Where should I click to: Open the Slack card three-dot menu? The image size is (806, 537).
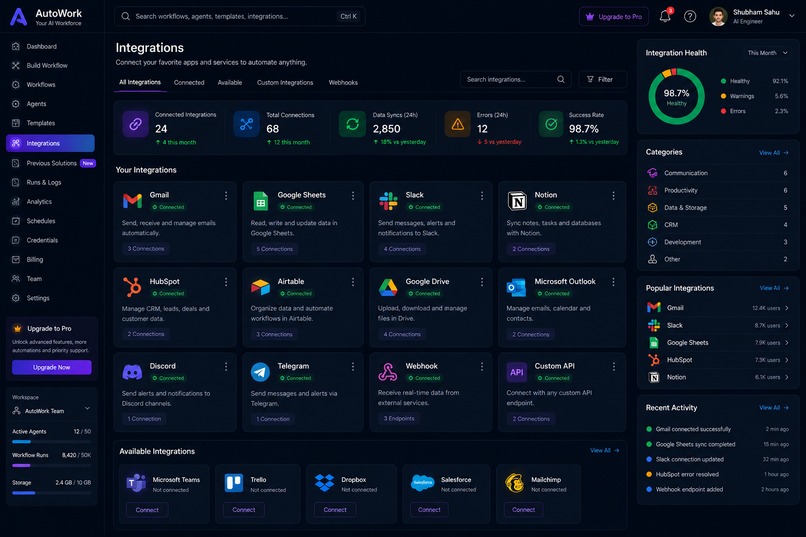482,196
